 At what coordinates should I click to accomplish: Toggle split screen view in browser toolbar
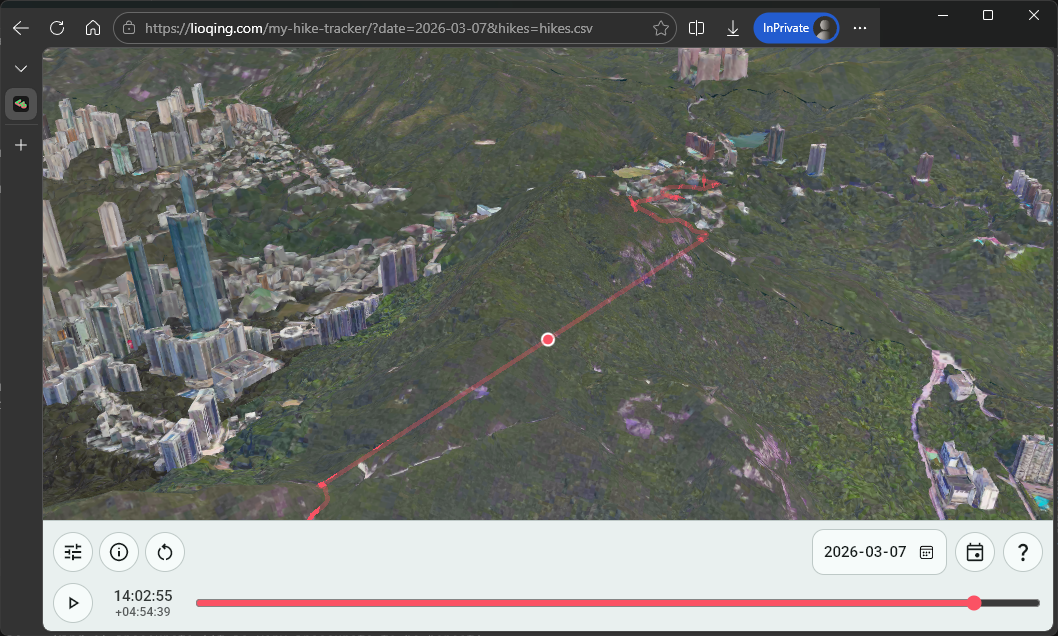pyautogui.click(x=696, y=27)
